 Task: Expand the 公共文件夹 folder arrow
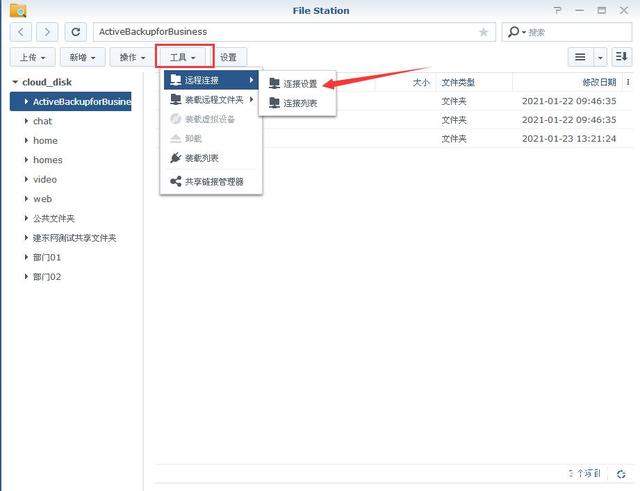26,218
